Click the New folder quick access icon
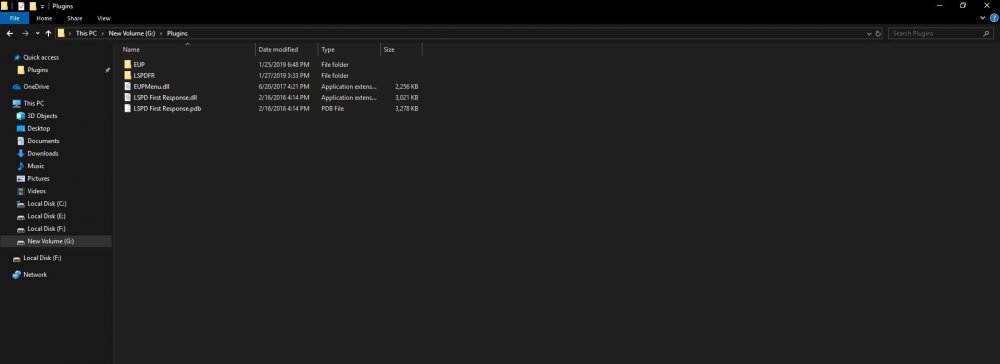Image resolution: width=1000 pixels, height=364 pixels. click(x=33, y=6)
